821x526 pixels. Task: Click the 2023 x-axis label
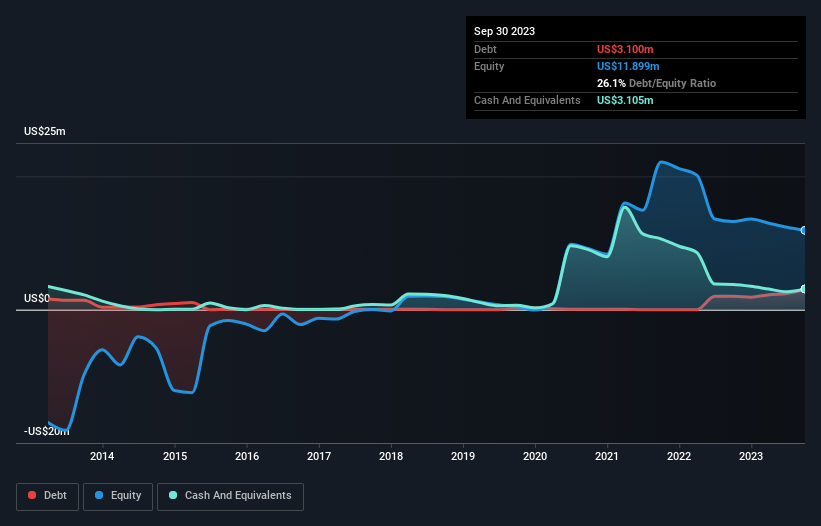(751, 456)
